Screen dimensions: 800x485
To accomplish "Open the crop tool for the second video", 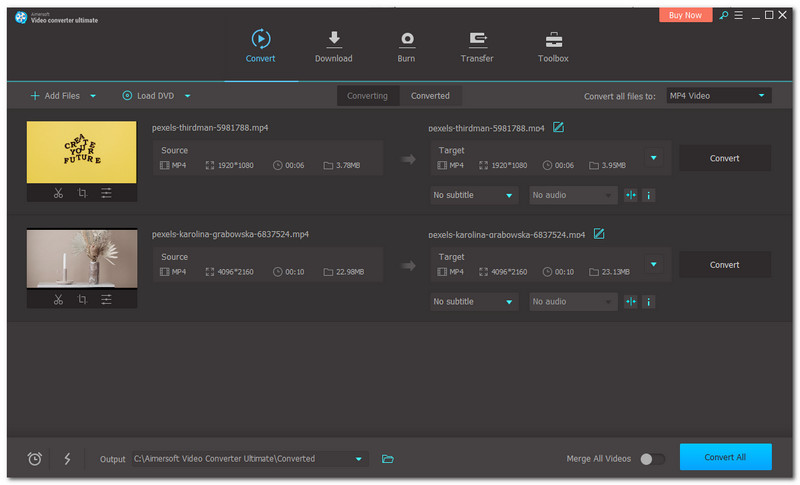I will point(82,299).
